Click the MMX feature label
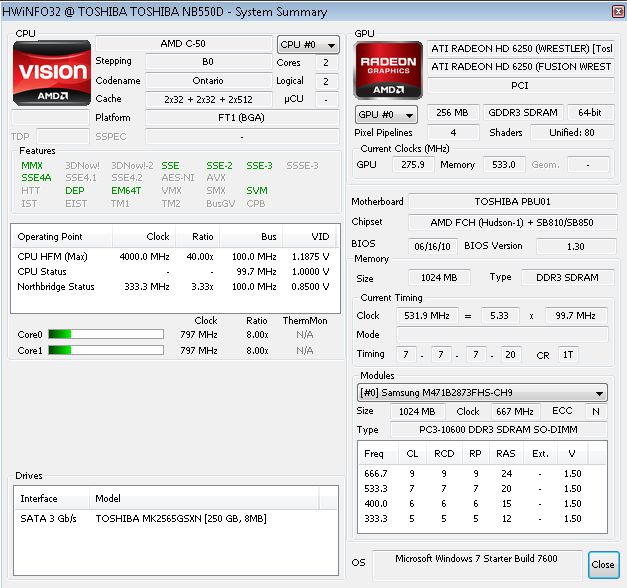Image resolution: width=627 pixels, height=588 pixels. coord(32,166)
